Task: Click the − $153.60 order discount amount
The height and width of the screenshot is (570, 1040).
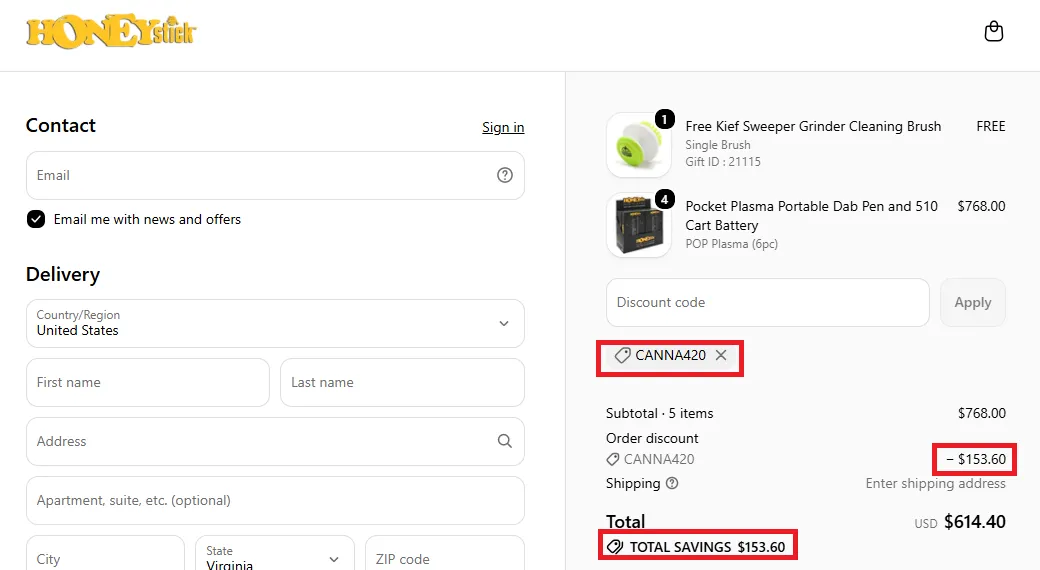Action: pos(976,459)
